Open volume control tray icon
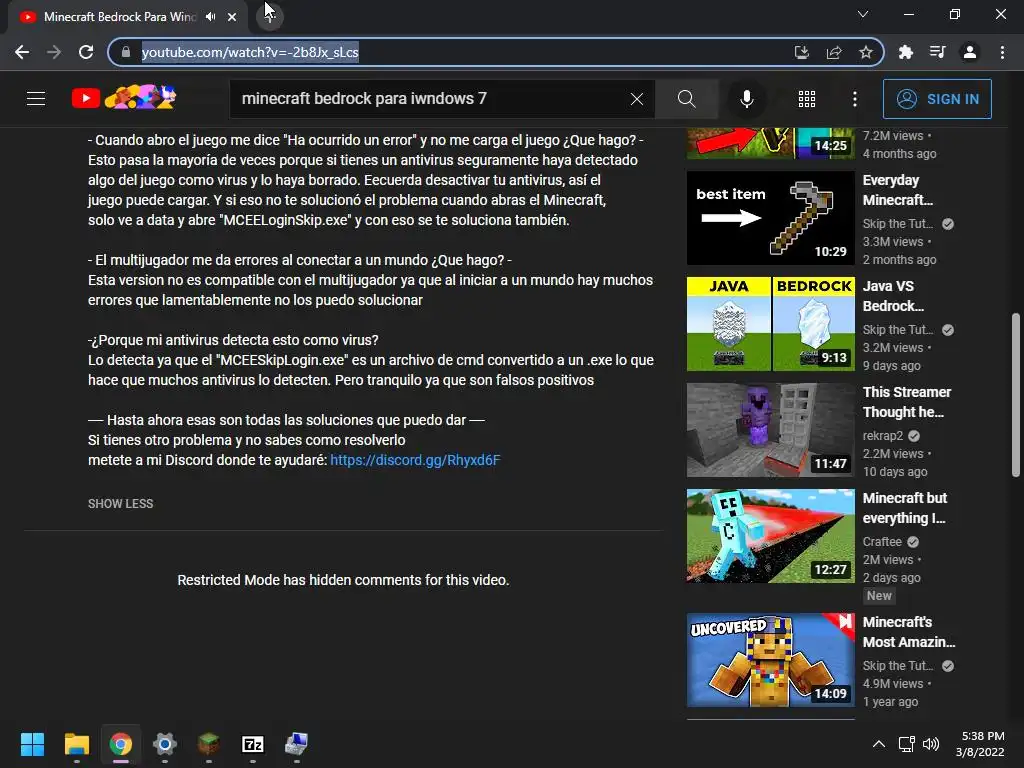 coord(931,744)
